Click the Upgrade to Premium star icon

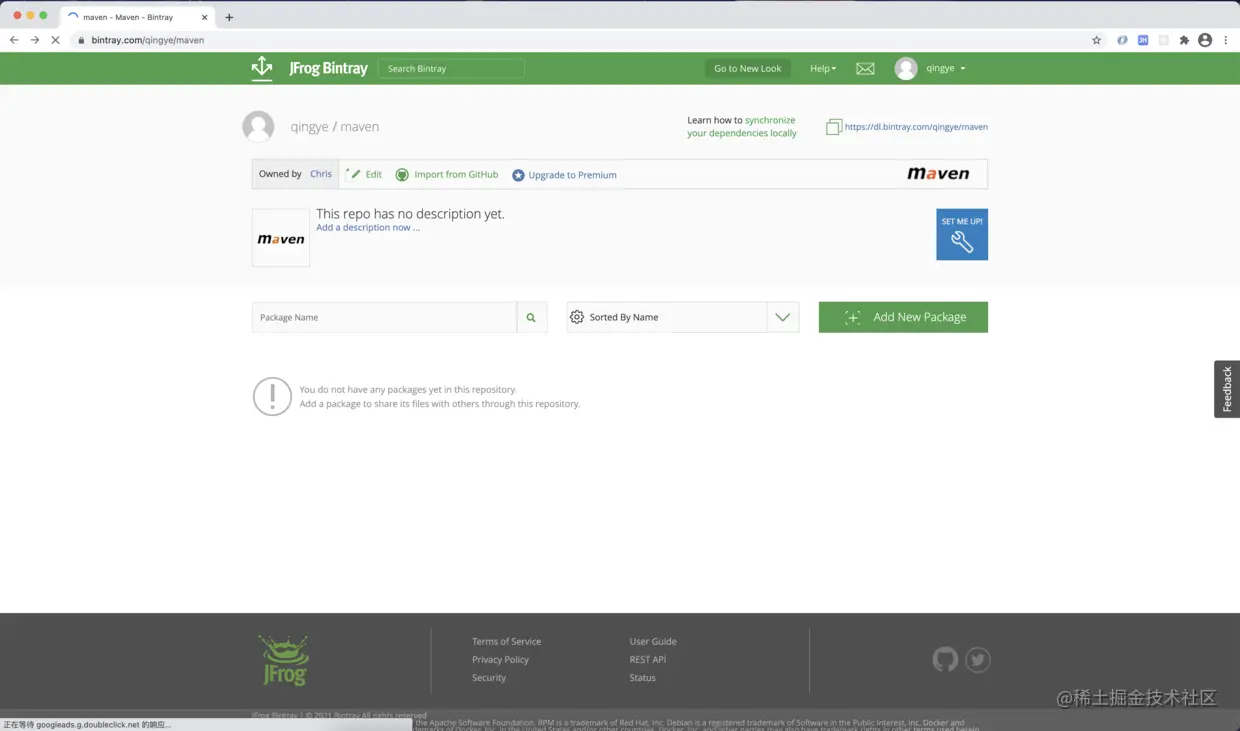coord(518,175)
